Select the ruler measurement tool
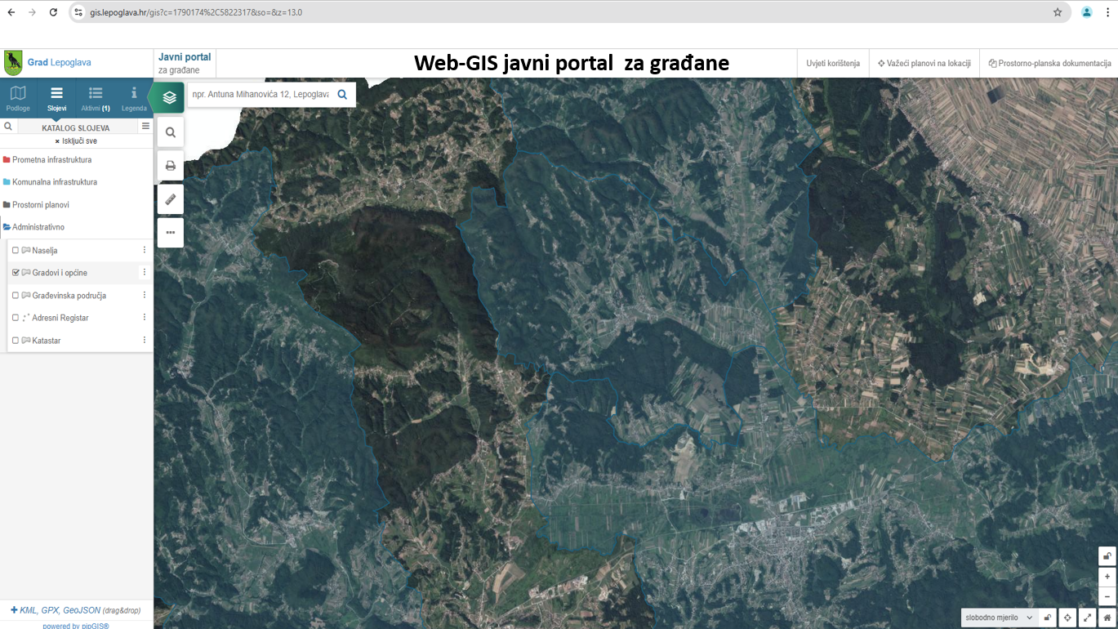Image resolution: width=1118 pixels, height=629 pixels. pos(170,199)
